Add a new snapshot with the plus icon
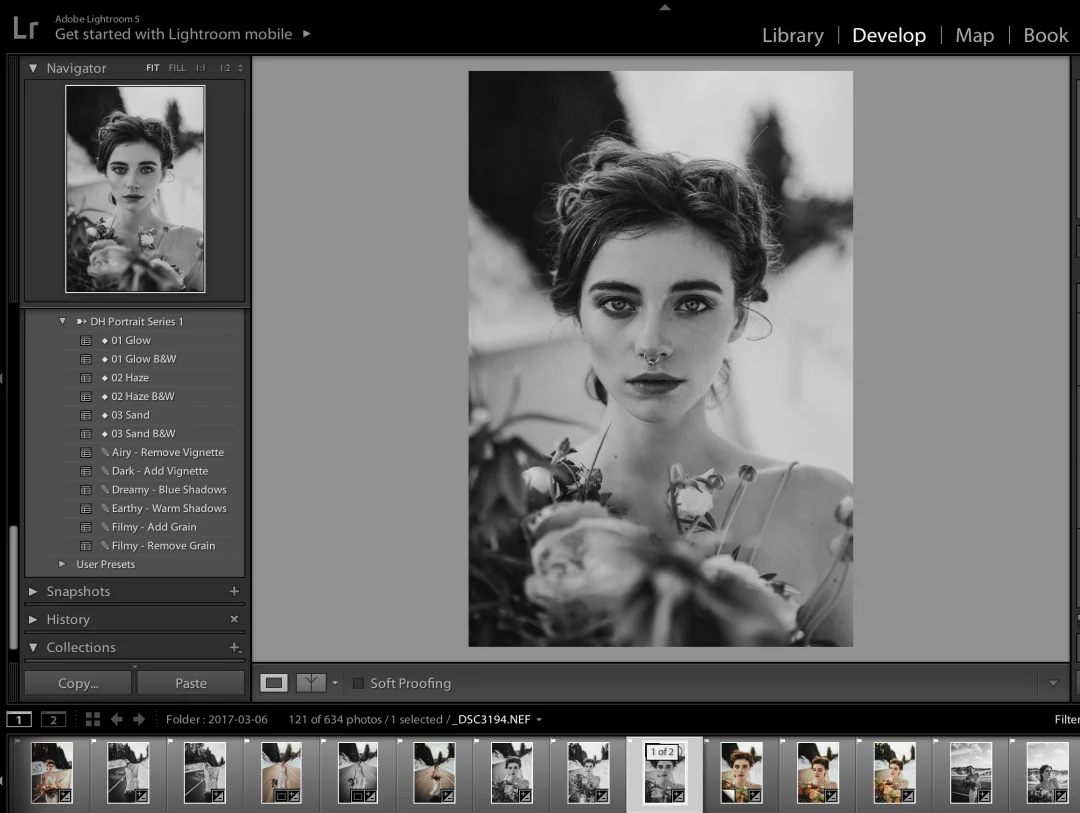 click(x=234, y=591)
